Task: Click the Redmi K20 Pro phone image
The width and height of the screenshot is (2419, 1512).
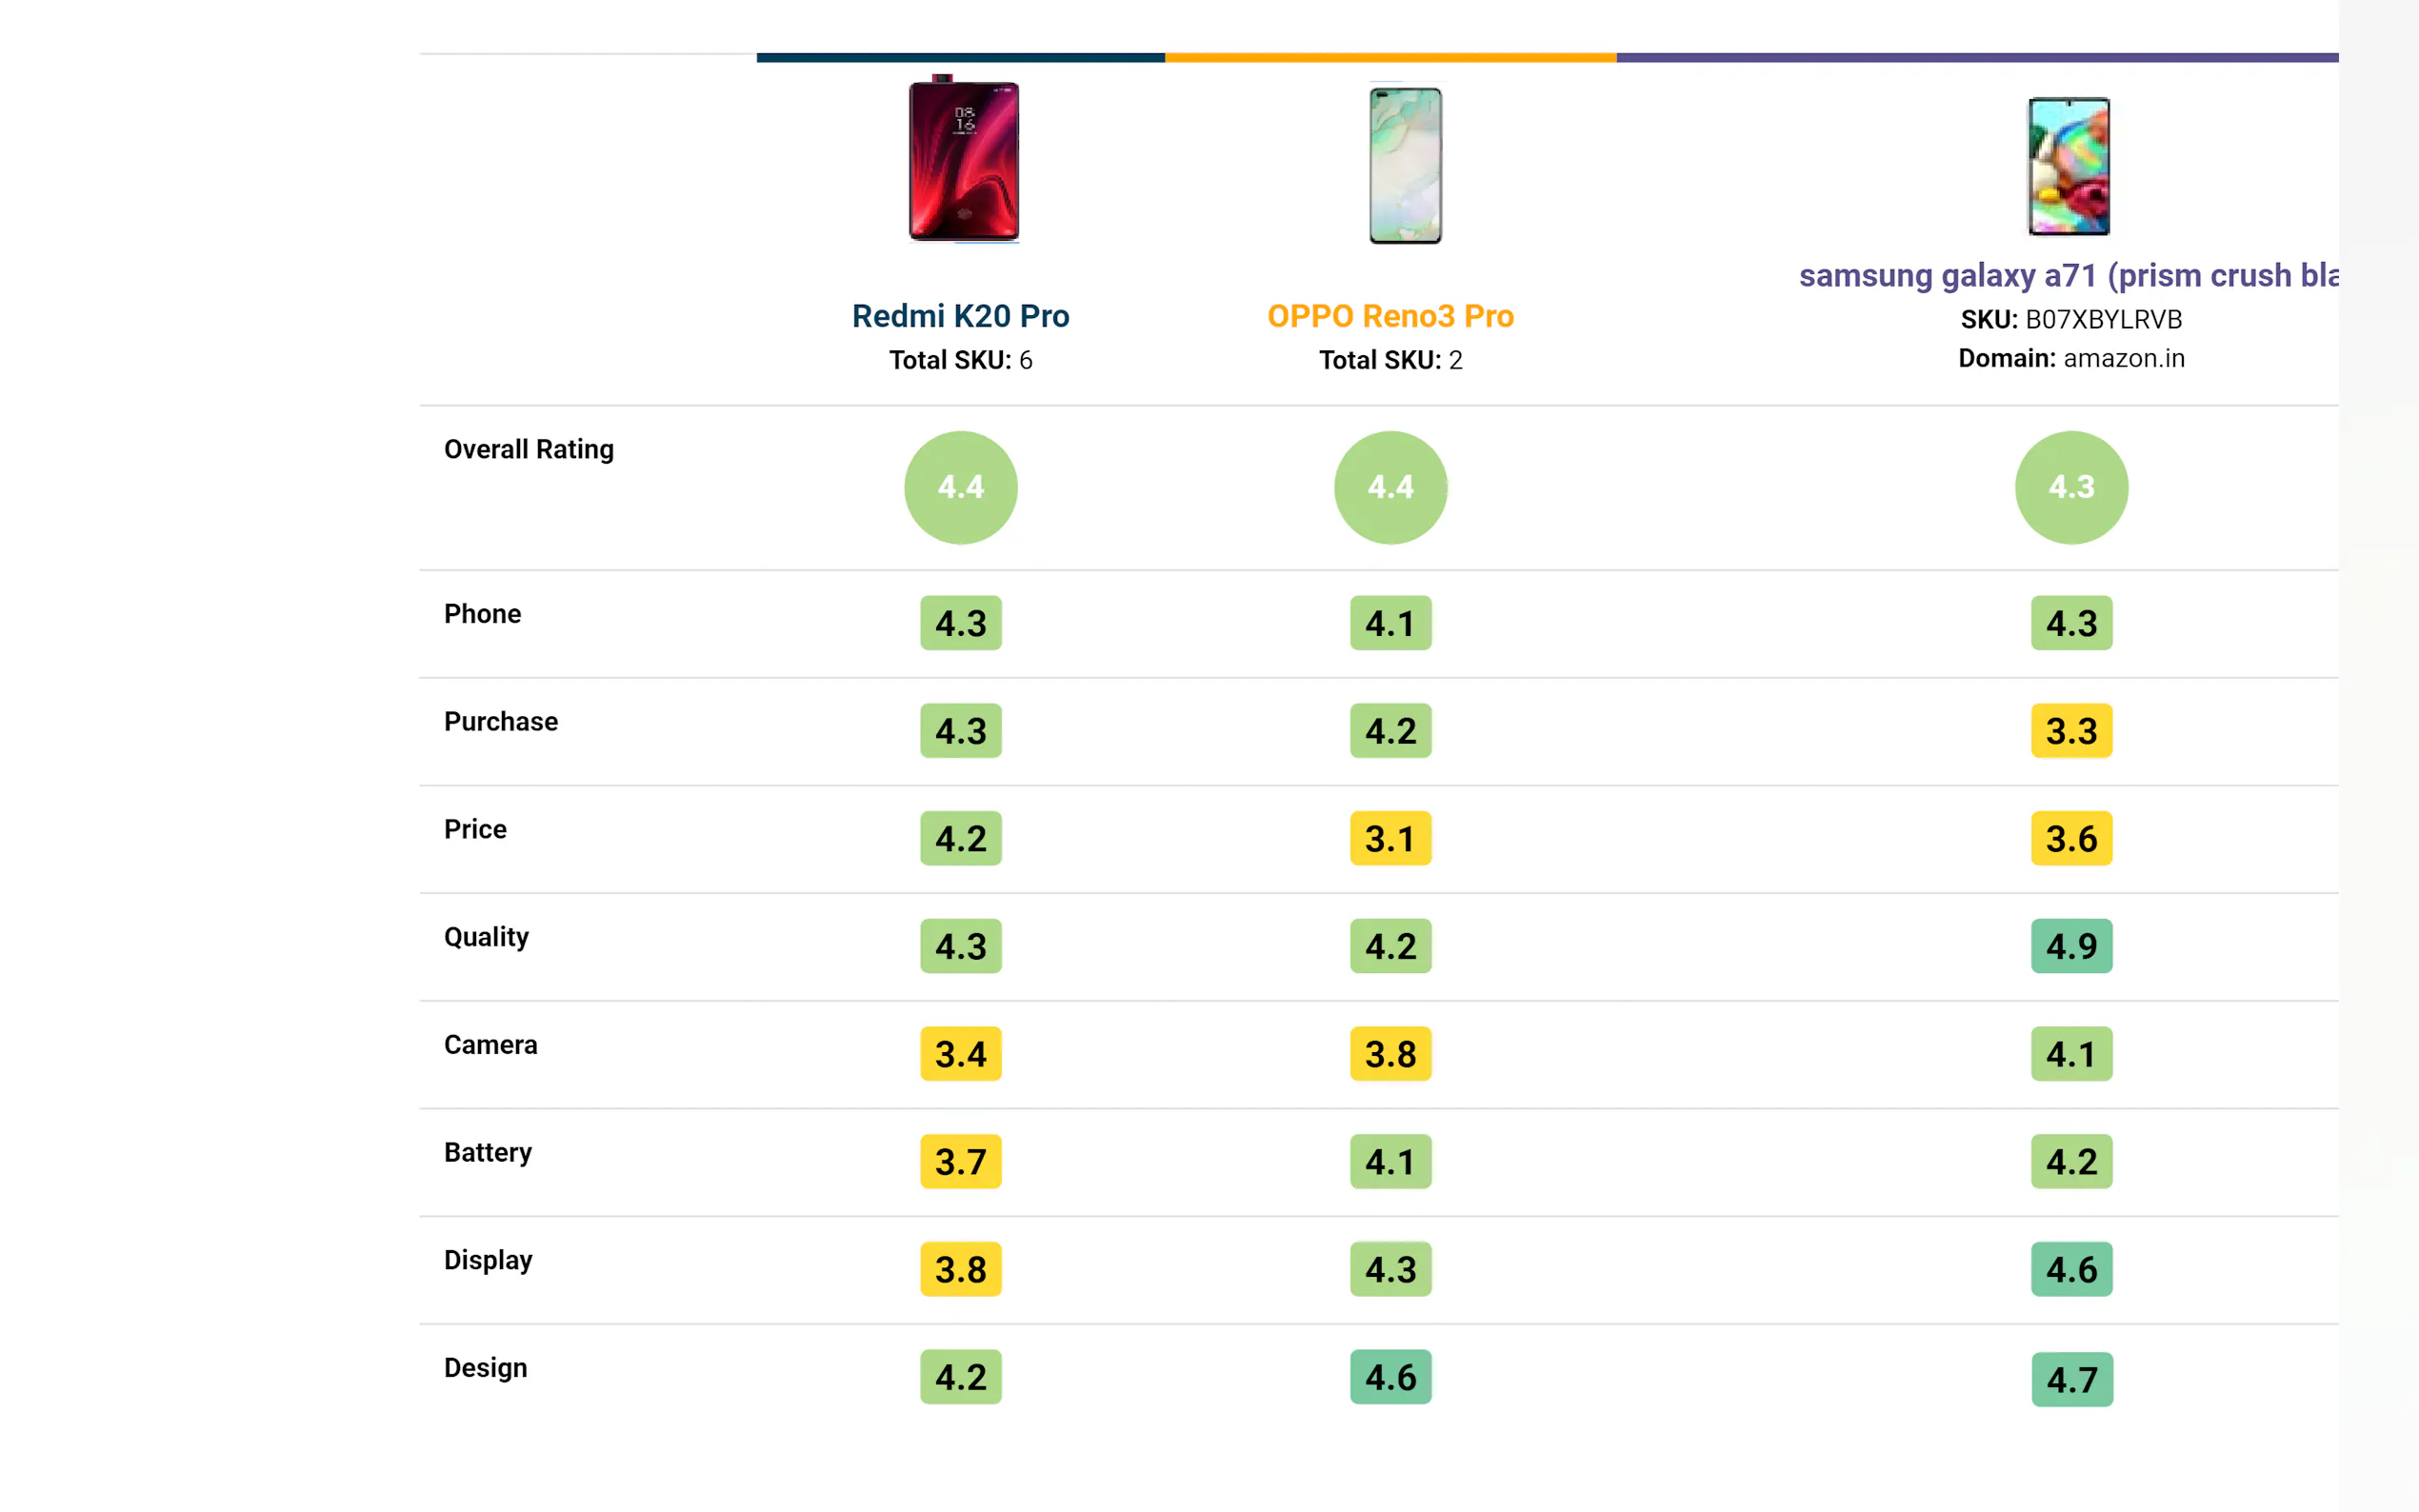Action: pyautogui.click(x=963, y=158)
